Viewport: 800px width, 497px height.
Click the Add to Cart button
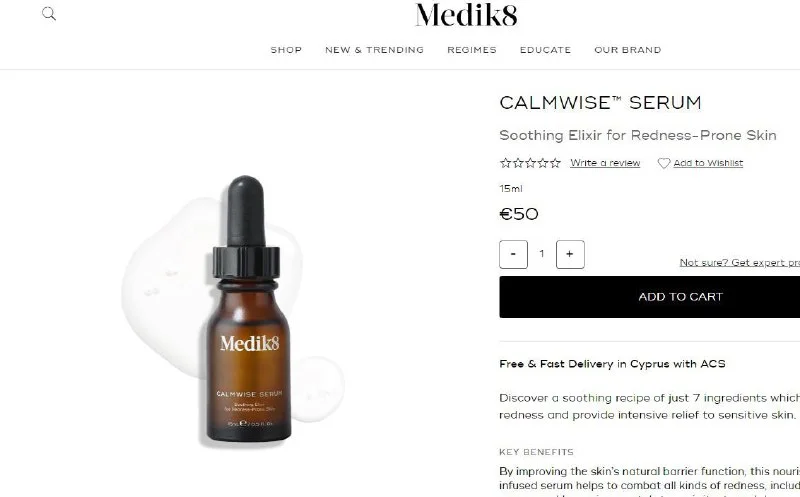649,297
